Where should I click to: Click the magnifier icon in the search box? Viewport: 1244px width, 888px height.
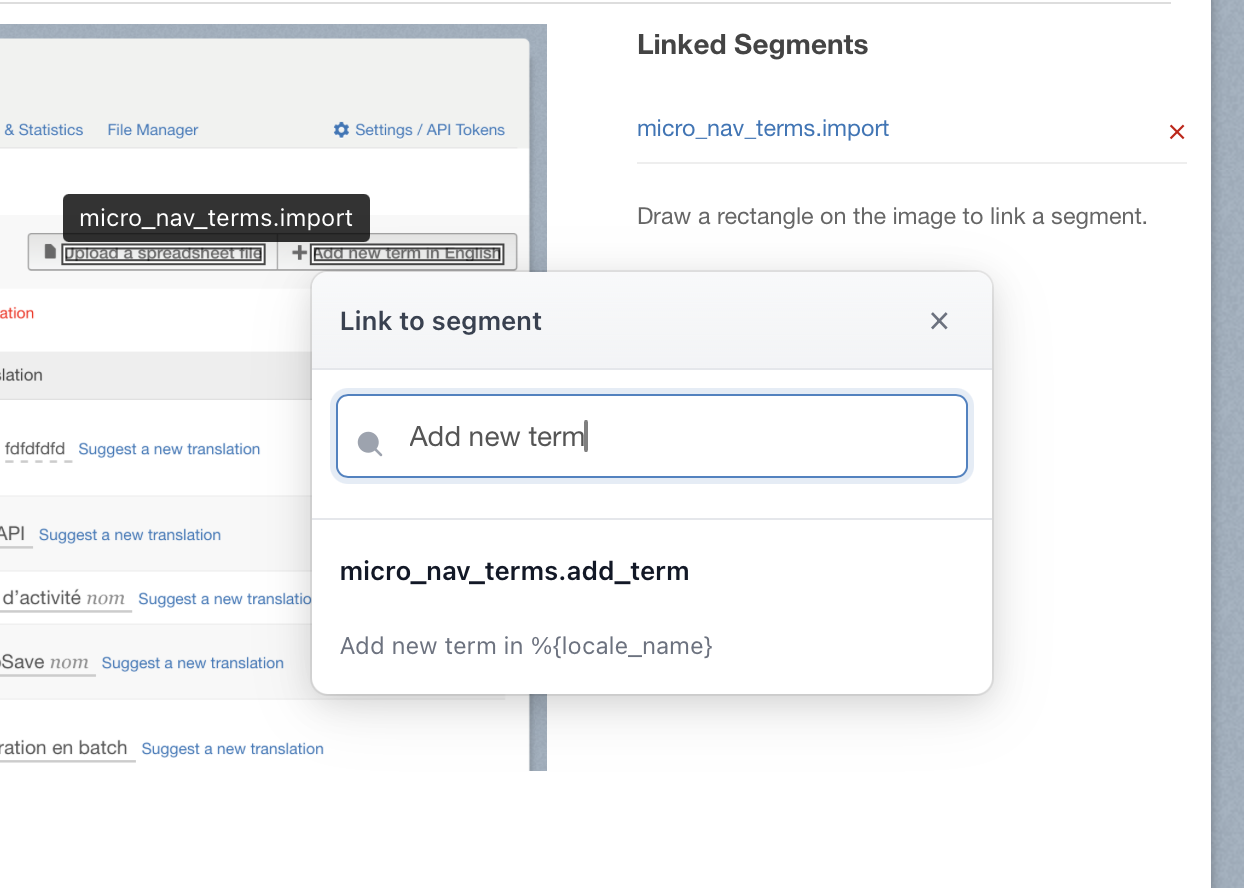tap(370, 443)
